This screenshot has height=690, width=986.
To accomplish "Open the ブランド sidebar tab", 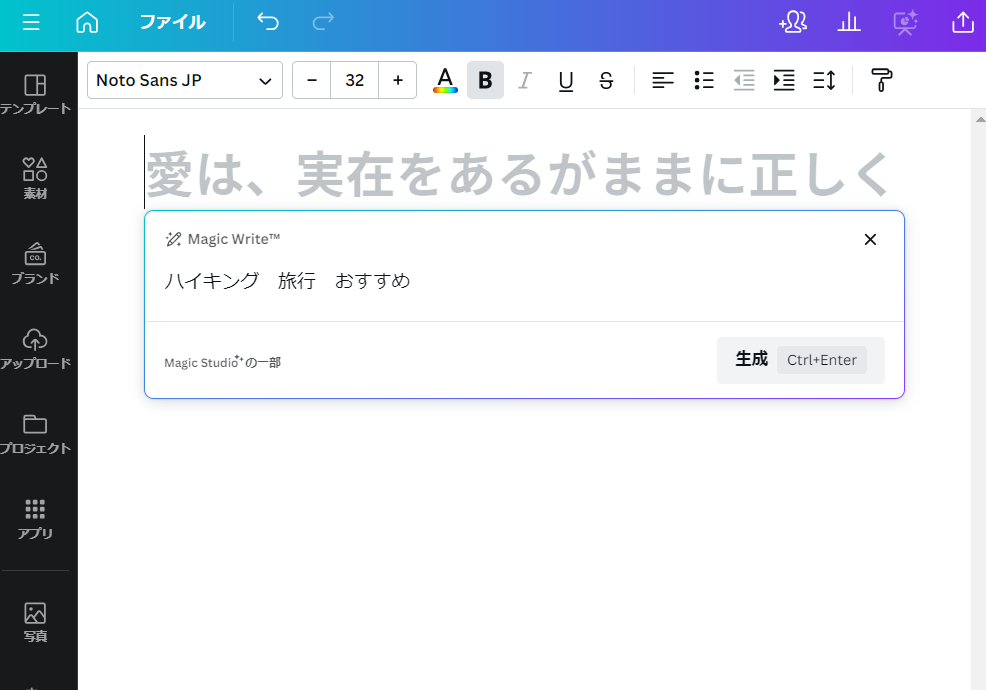I will (35, 264).
